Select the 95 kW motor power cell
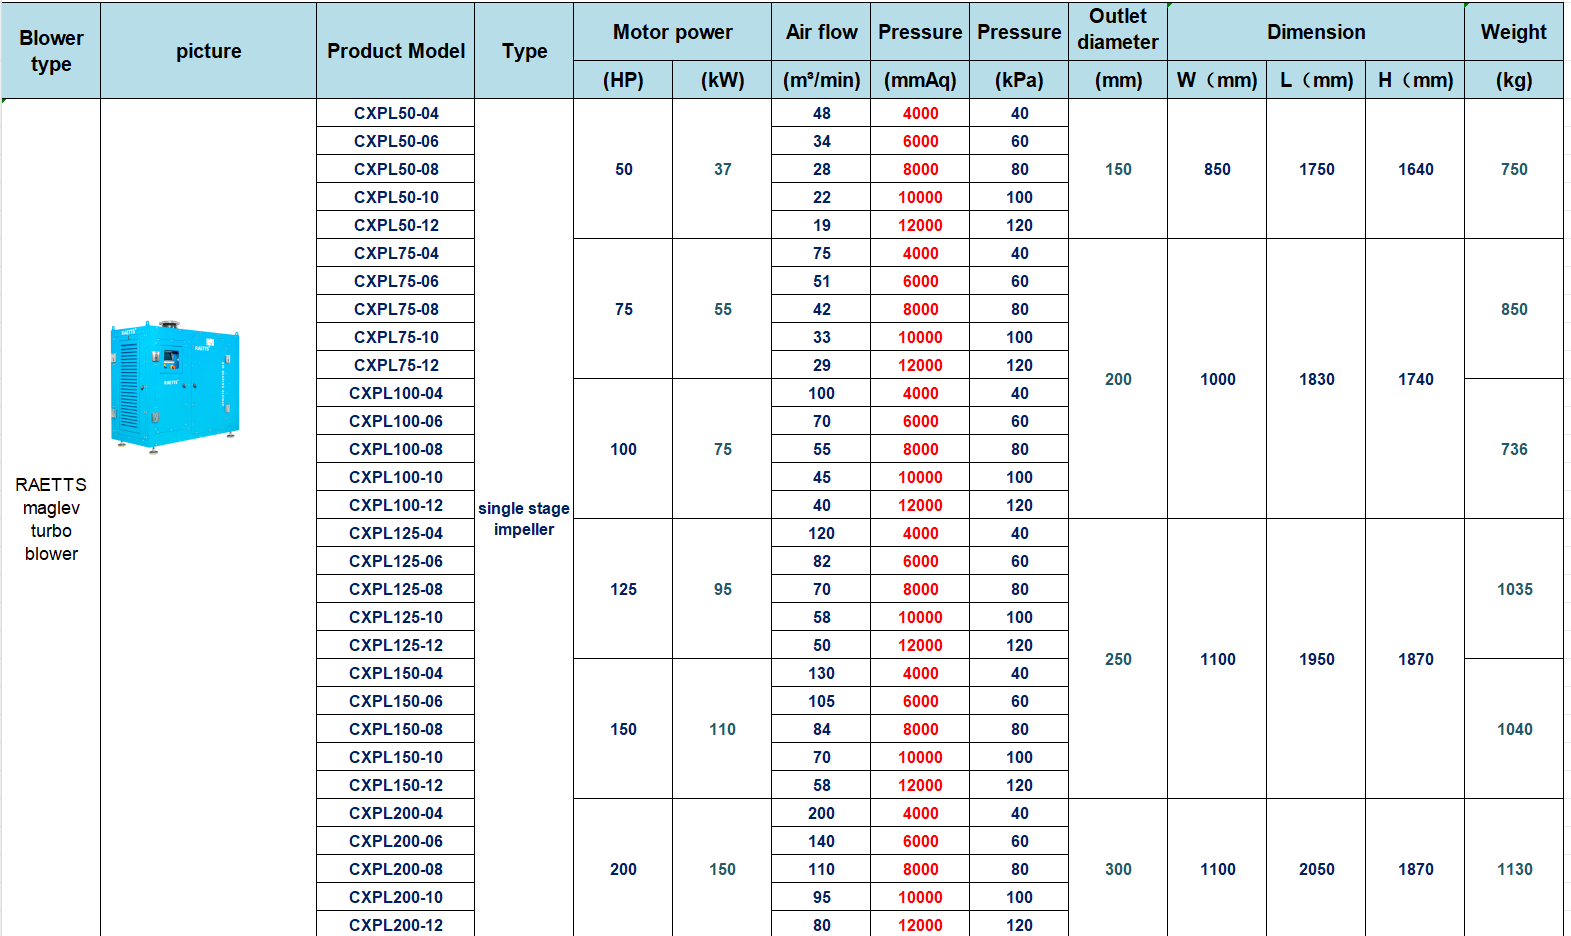This screenshot has width=1571, height=936. tap(722, 589)
